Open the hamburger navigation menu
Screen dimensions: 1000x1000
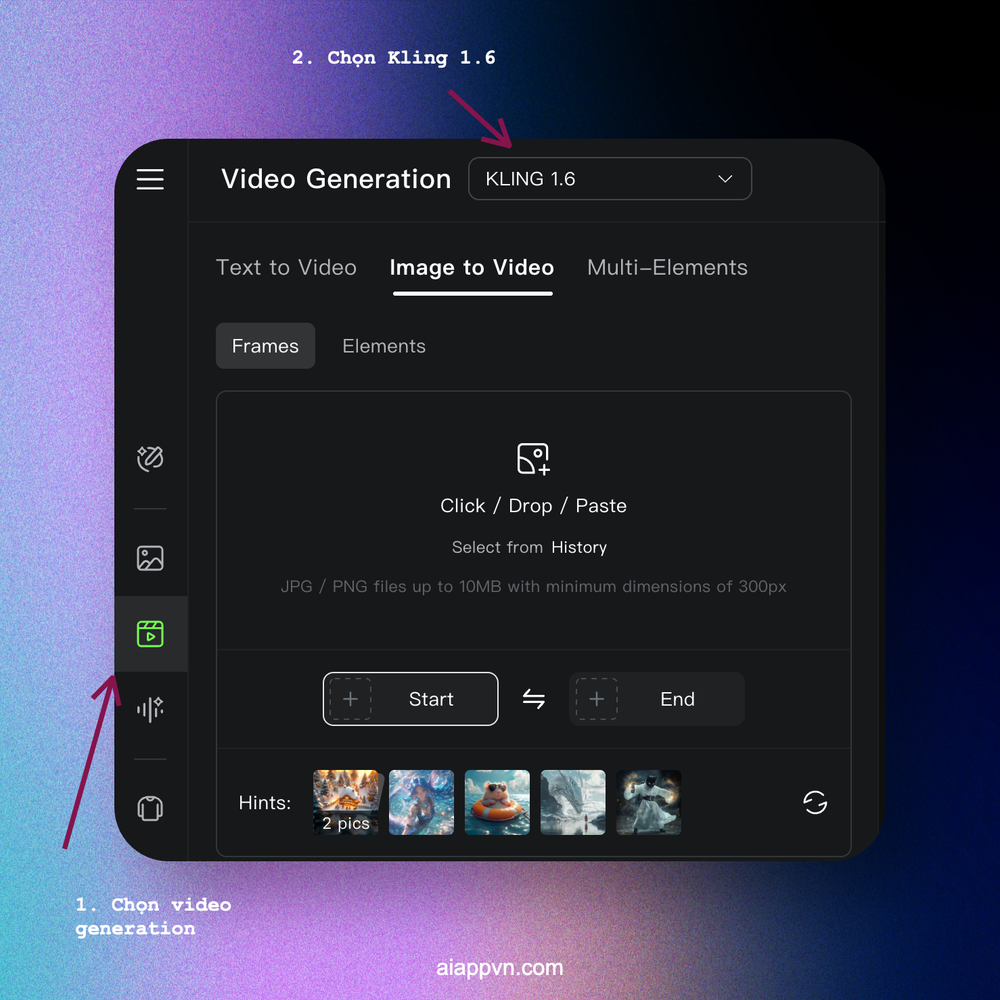(150, 180)
